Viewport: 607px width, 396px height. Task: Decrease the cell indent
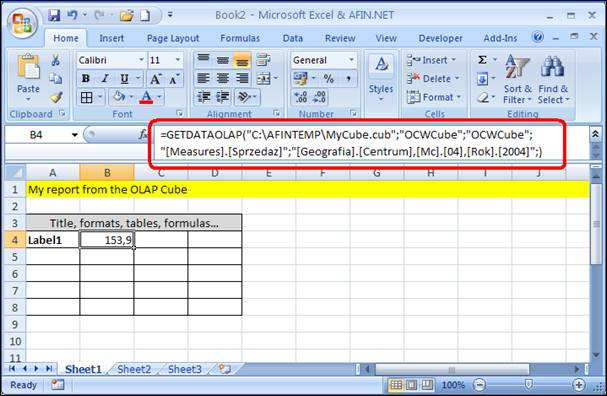203,97
